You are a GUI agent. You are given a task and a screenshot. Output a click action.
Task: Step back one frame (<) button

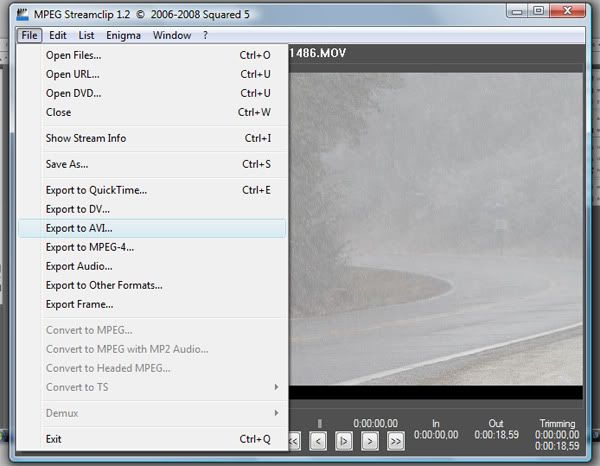318,441
